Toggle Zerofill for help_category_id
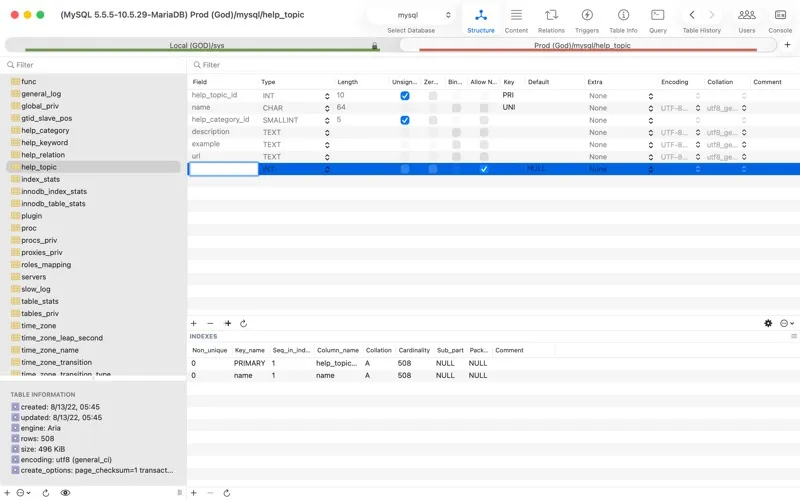This screenshot has height=500, width=800. pos(433,120)
